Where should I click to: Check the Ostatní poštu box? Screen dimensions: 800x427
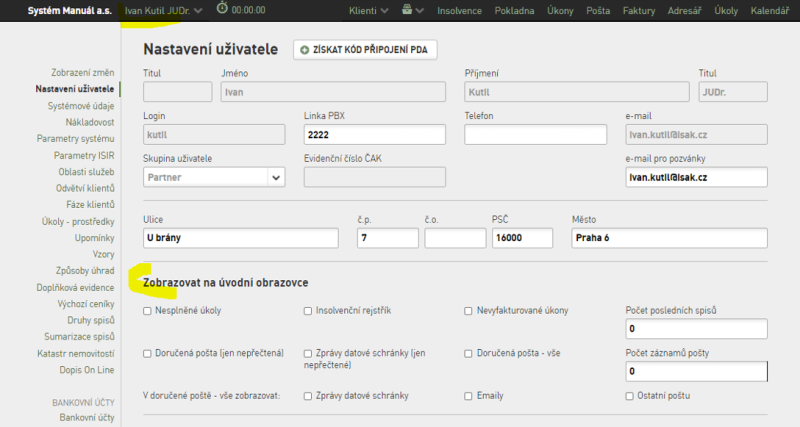pyautogui.click(x=630, y=396)
